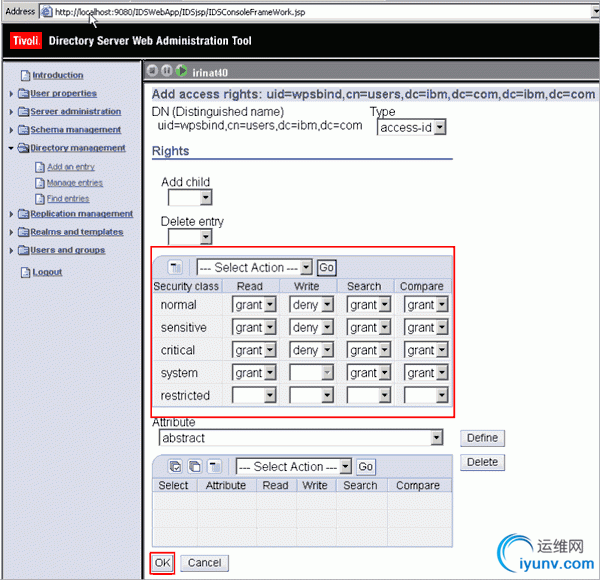This screenshot has height=580, width=600.
Task: Click the User properties folder icon
Action: [x=23, y=93]
